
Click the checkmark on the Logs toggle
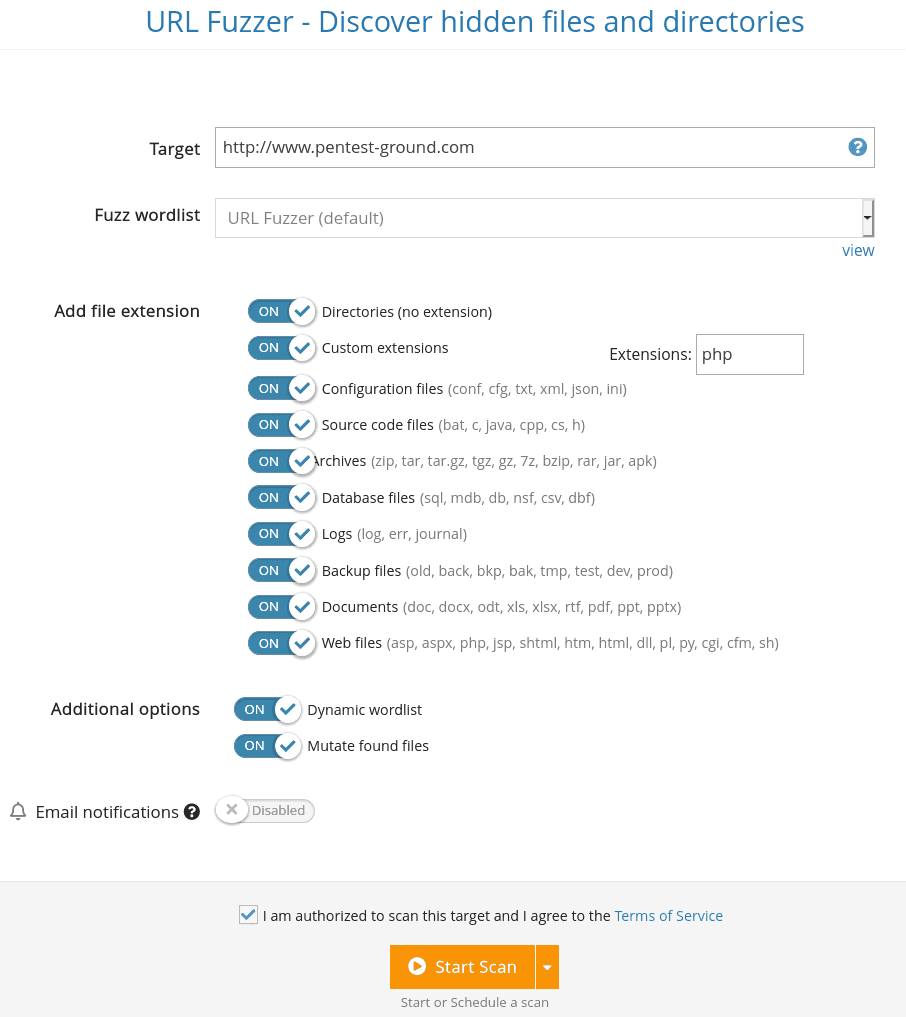point(300,533)
